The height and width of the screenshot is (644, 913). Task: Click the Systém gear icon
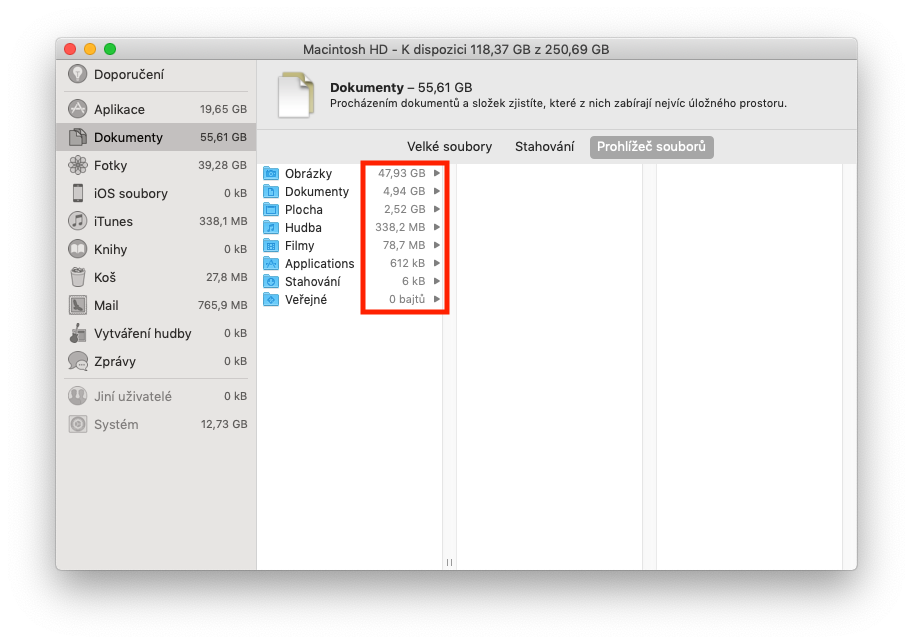(x=77, y=424)
